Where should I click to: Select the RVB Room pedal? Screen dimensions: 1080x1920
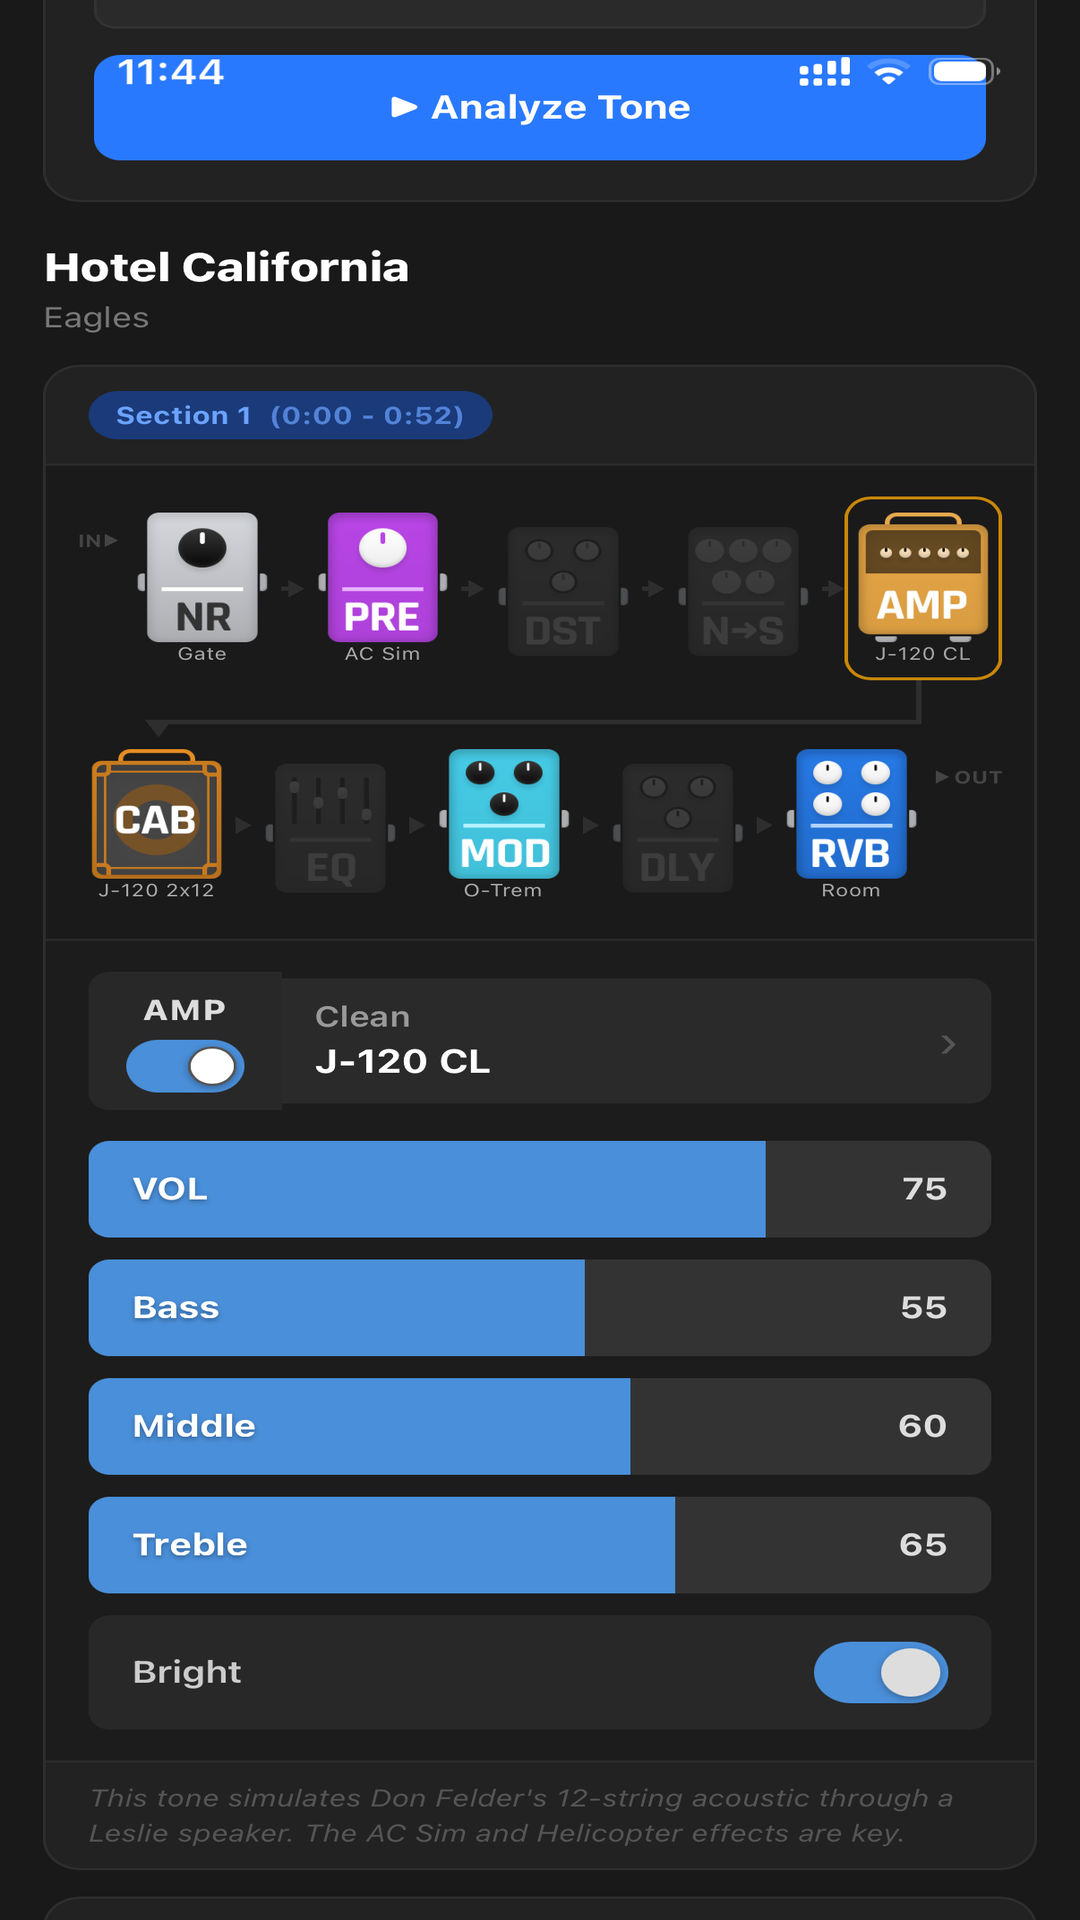click(851, 815)
